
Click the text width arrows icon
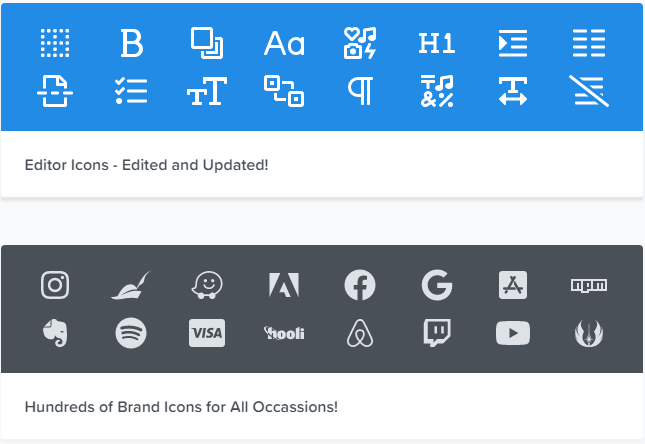[513, 91]
